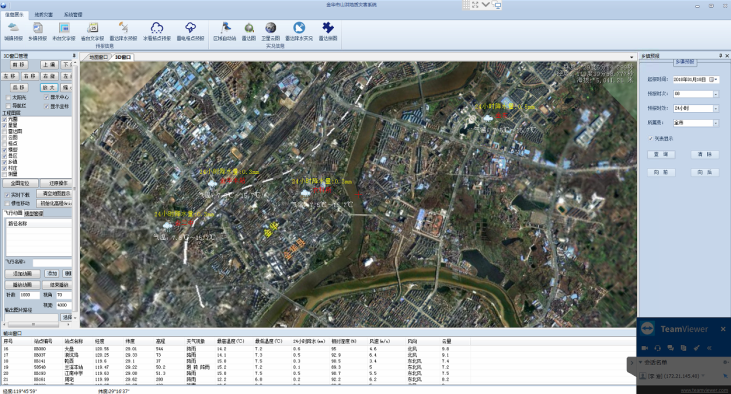Show the 卫星云图 globe icon
731x394 pixels.
click(270, 28)
